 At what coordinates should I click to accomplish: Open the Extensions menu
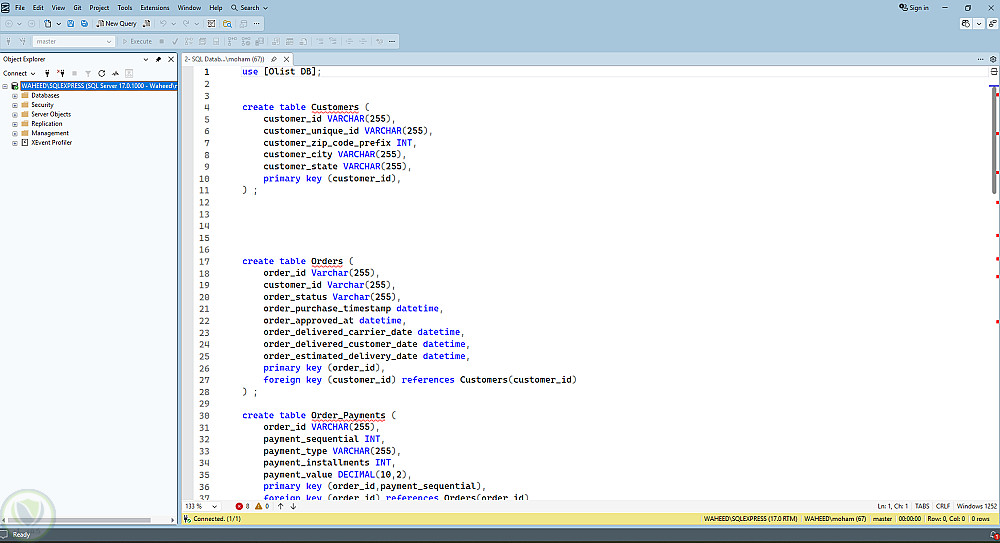pos(155,8)
